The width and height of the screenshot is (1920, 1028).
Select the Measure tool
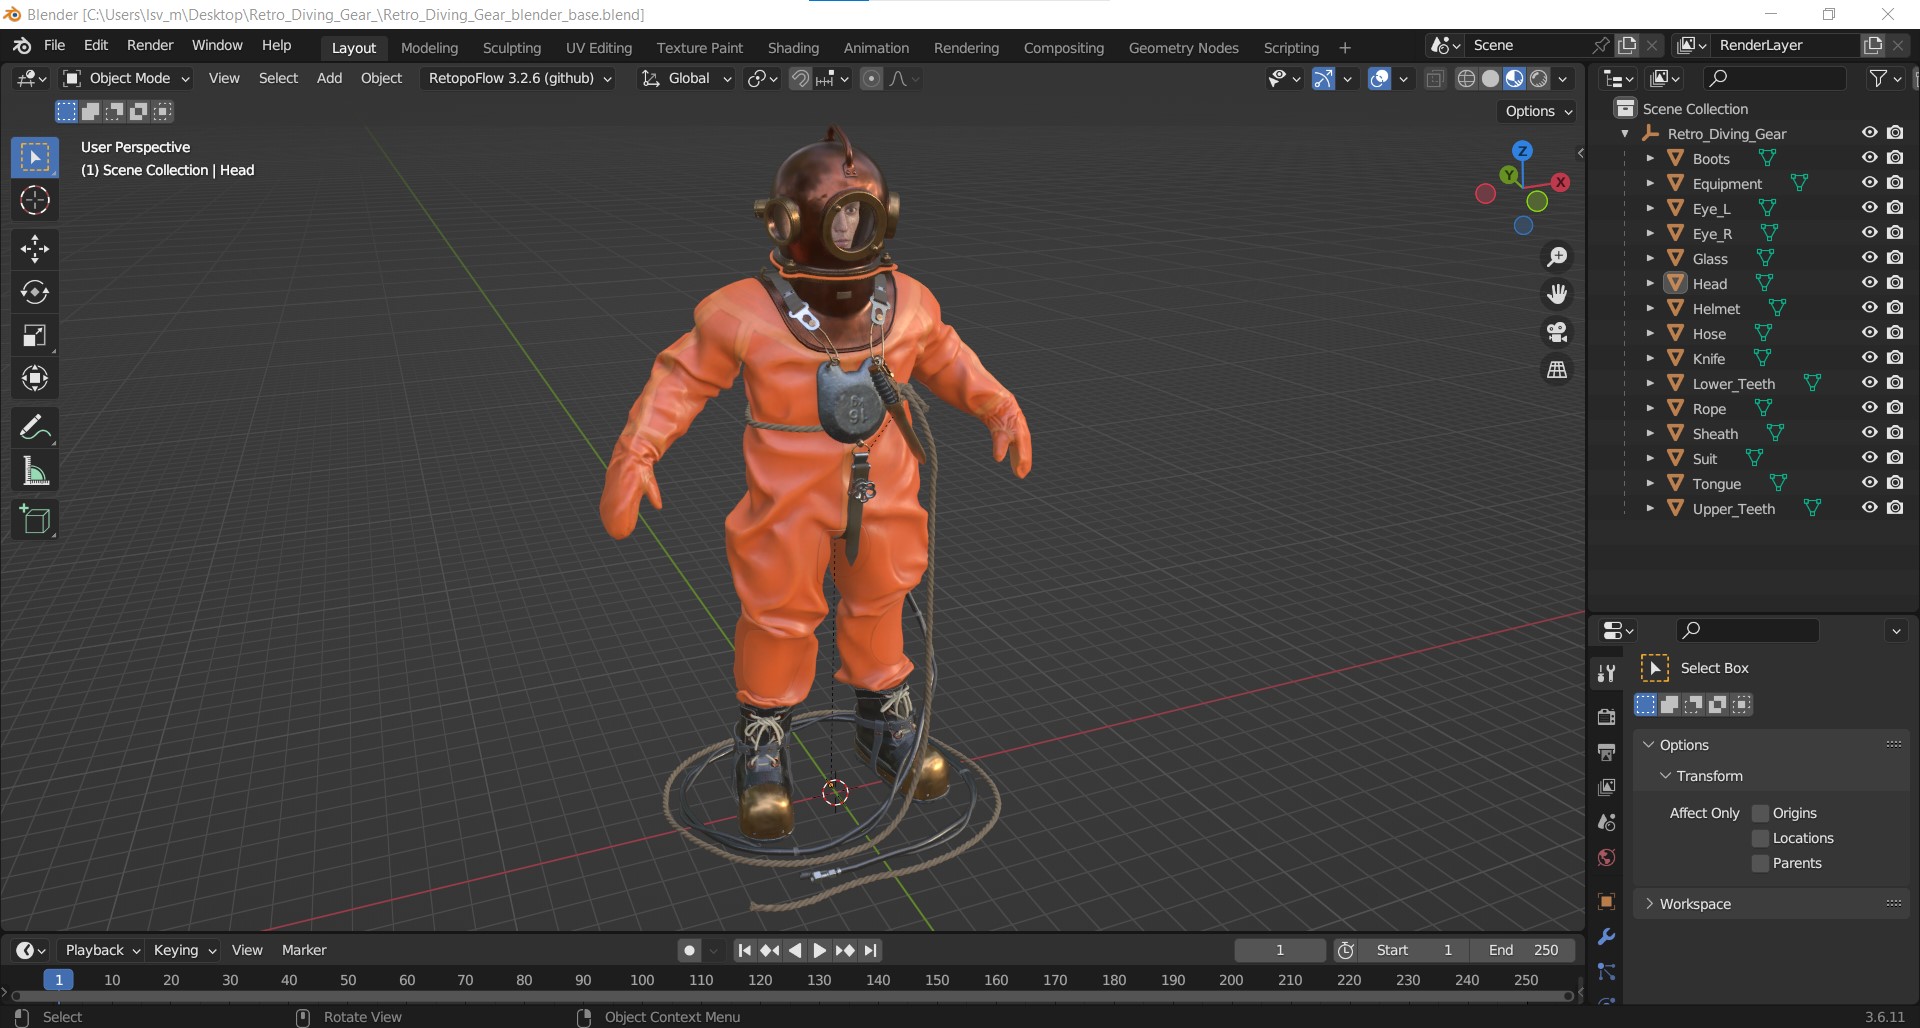[x=35, y=471]
